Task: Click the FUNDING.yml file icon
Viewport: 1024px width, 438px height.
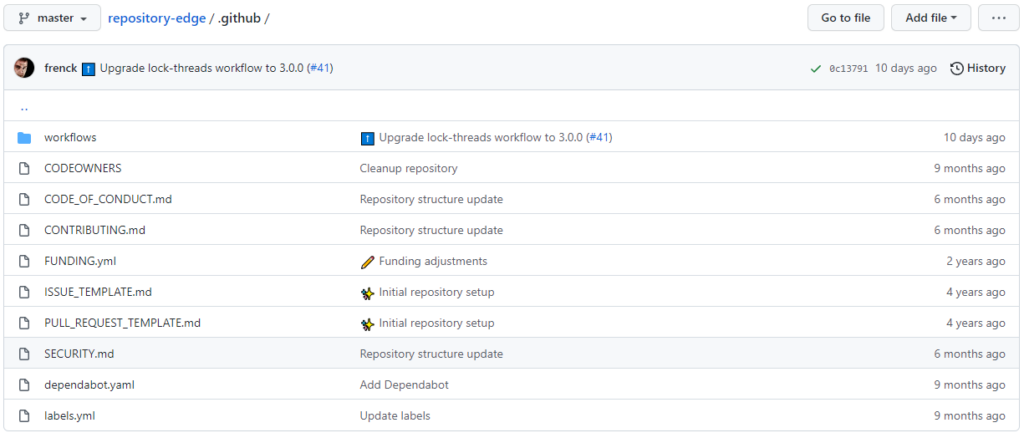Action: (24, 261)
